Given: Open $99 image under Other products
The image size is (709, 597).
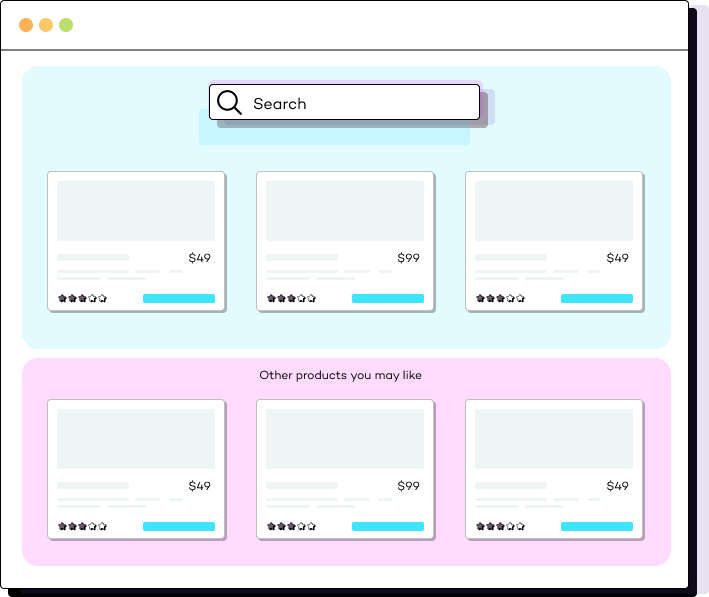Looking at the screenshot, I should point(345,439).
